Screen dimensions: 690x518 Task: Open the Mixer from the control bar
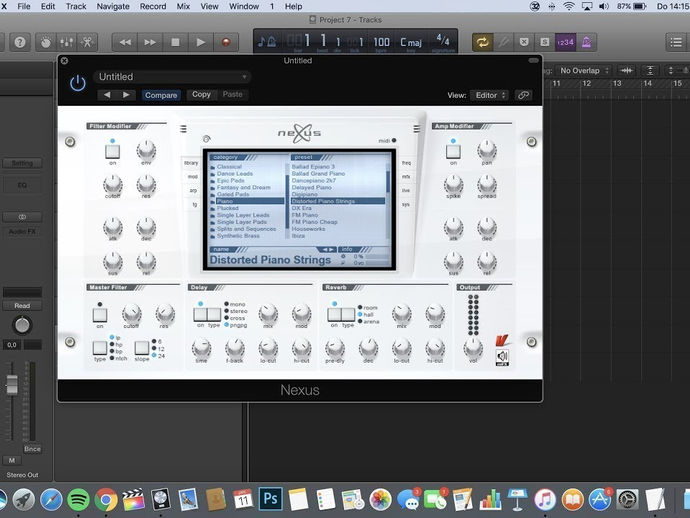click(66, 42)
